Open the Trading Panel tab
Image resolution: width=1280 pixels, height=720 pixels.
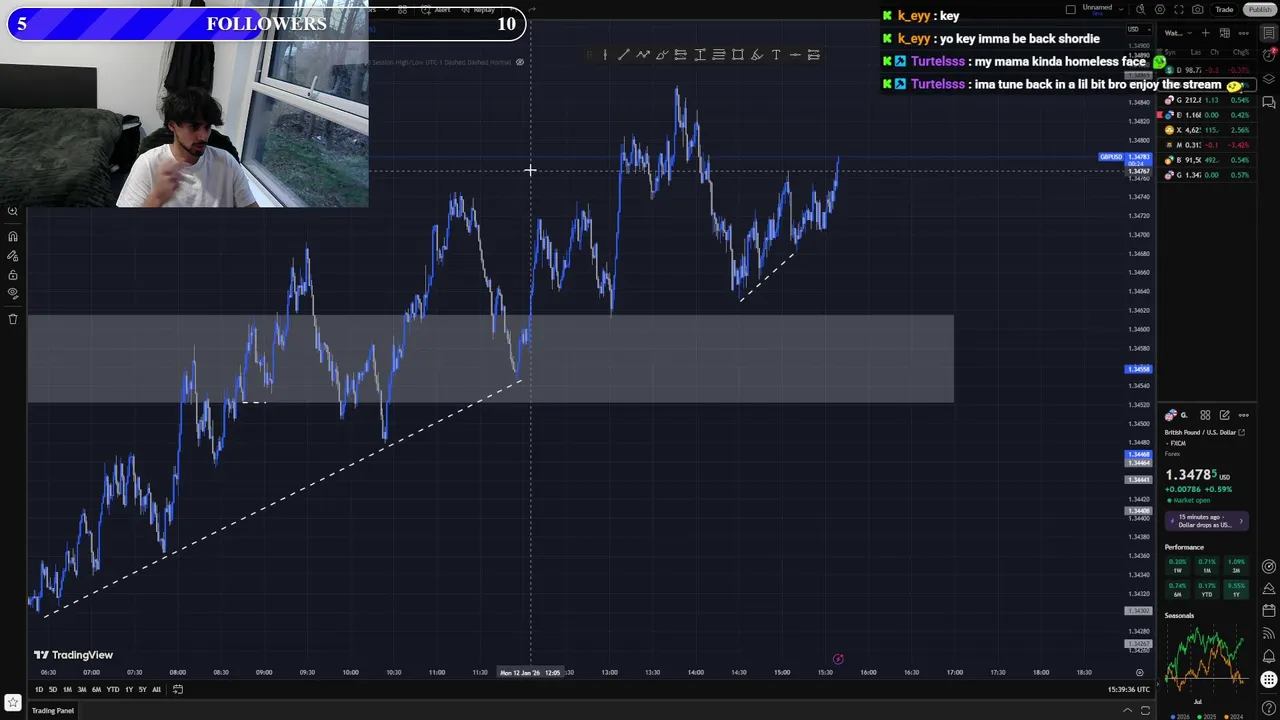click(x=53, y=711)
